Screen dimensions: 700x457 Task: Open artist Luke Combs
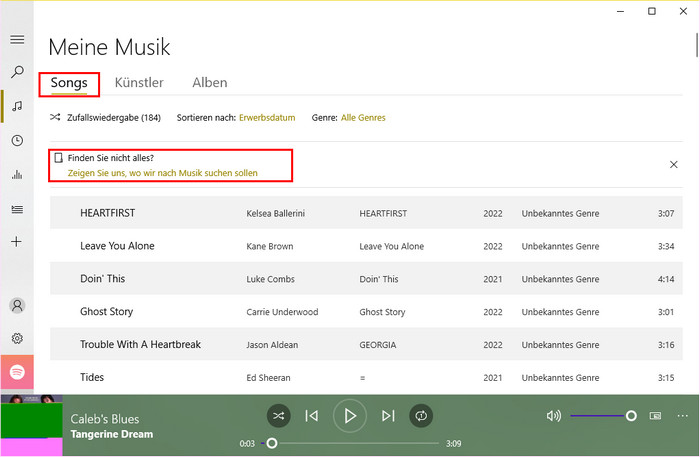(270, 279)
